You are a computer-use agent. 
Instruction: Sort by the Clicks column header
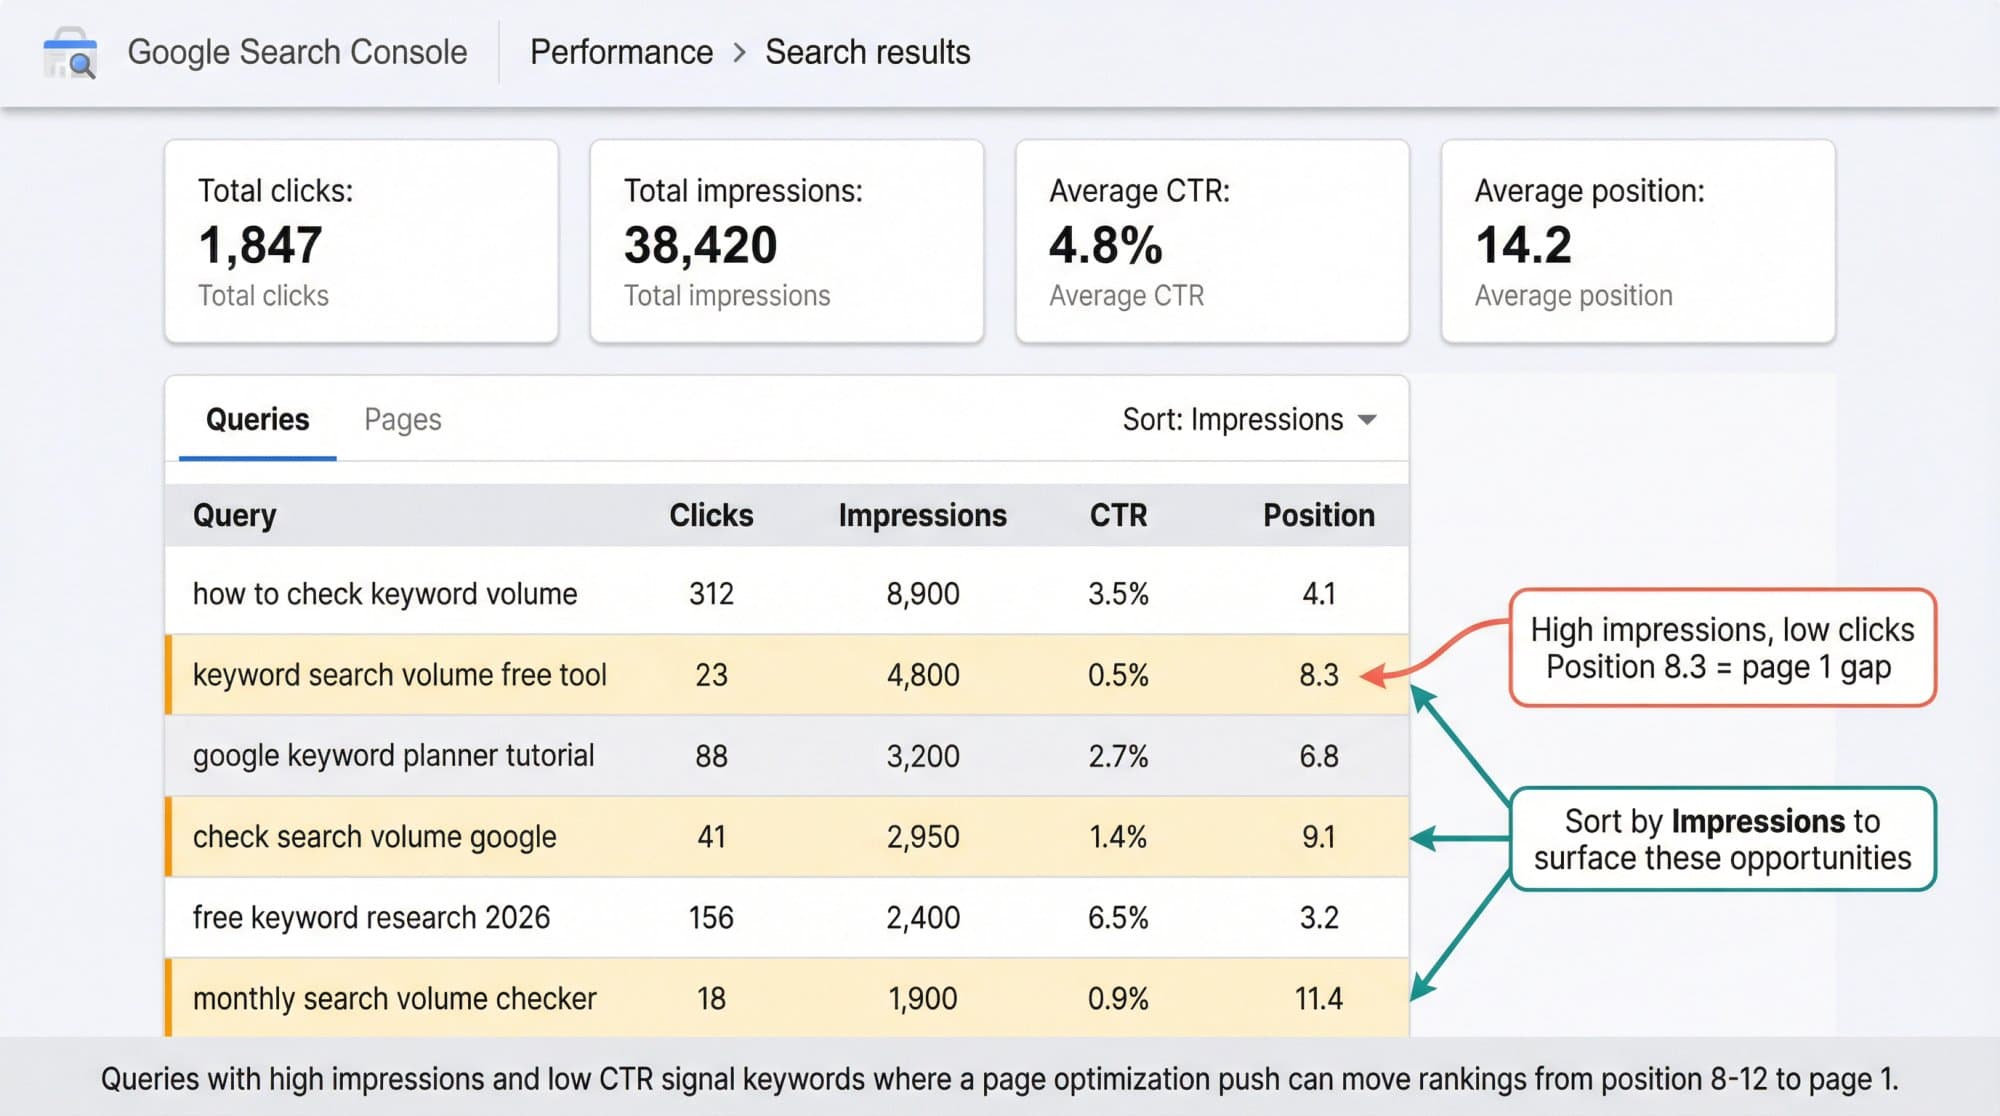click(711, 515)
